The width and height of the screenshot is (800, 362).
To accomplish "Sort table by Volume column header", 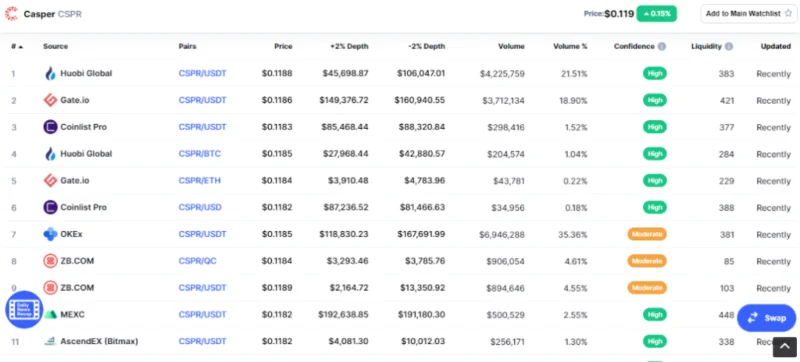I will 511,46.
